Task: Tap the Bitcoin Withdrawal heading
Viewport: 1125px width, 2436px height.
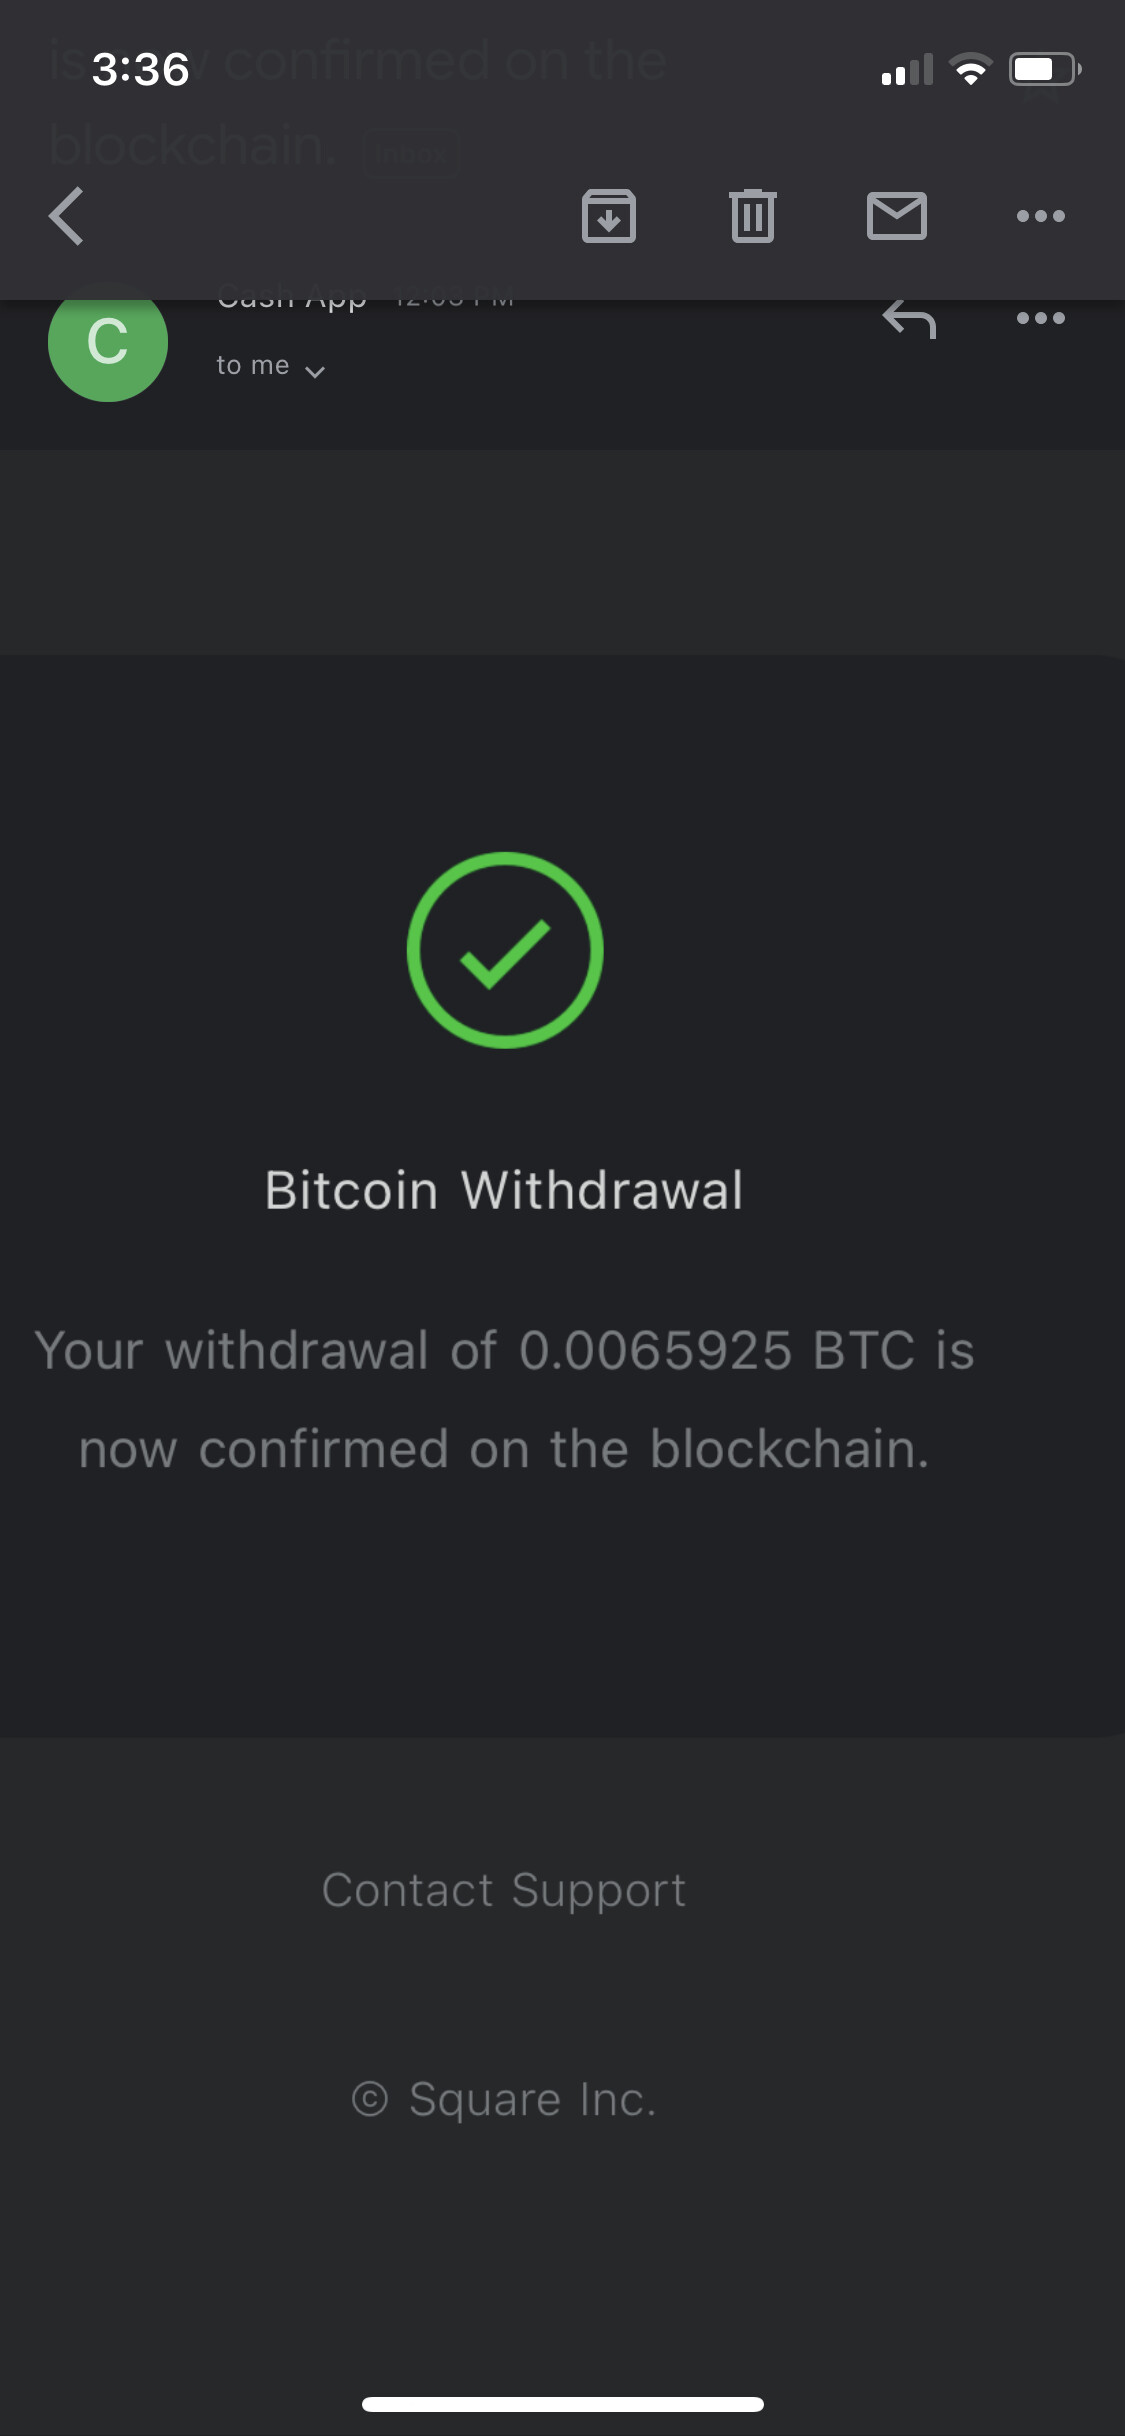Action: (x=504, y=1191)
